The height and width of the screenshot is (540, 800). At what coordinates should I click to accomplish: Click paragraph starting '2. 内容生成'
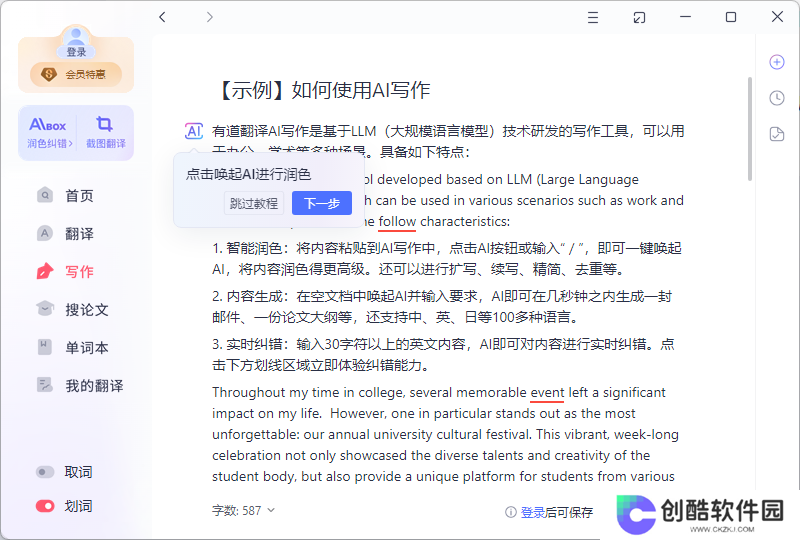[442, 307]
